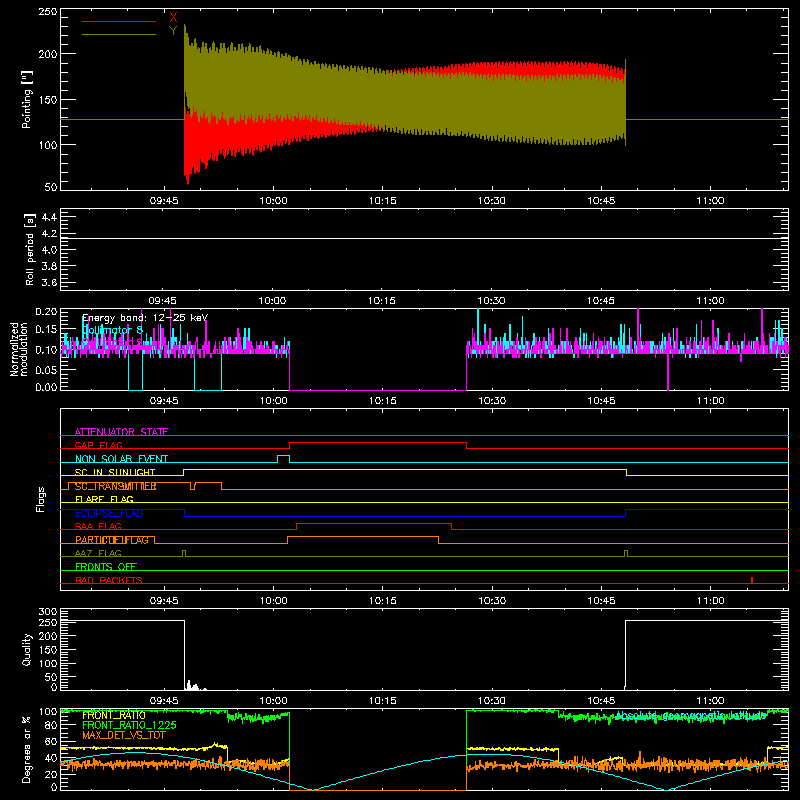
Task: Click the cyan Absolute geomagnetic latitude label
Action: click(691, 715)
